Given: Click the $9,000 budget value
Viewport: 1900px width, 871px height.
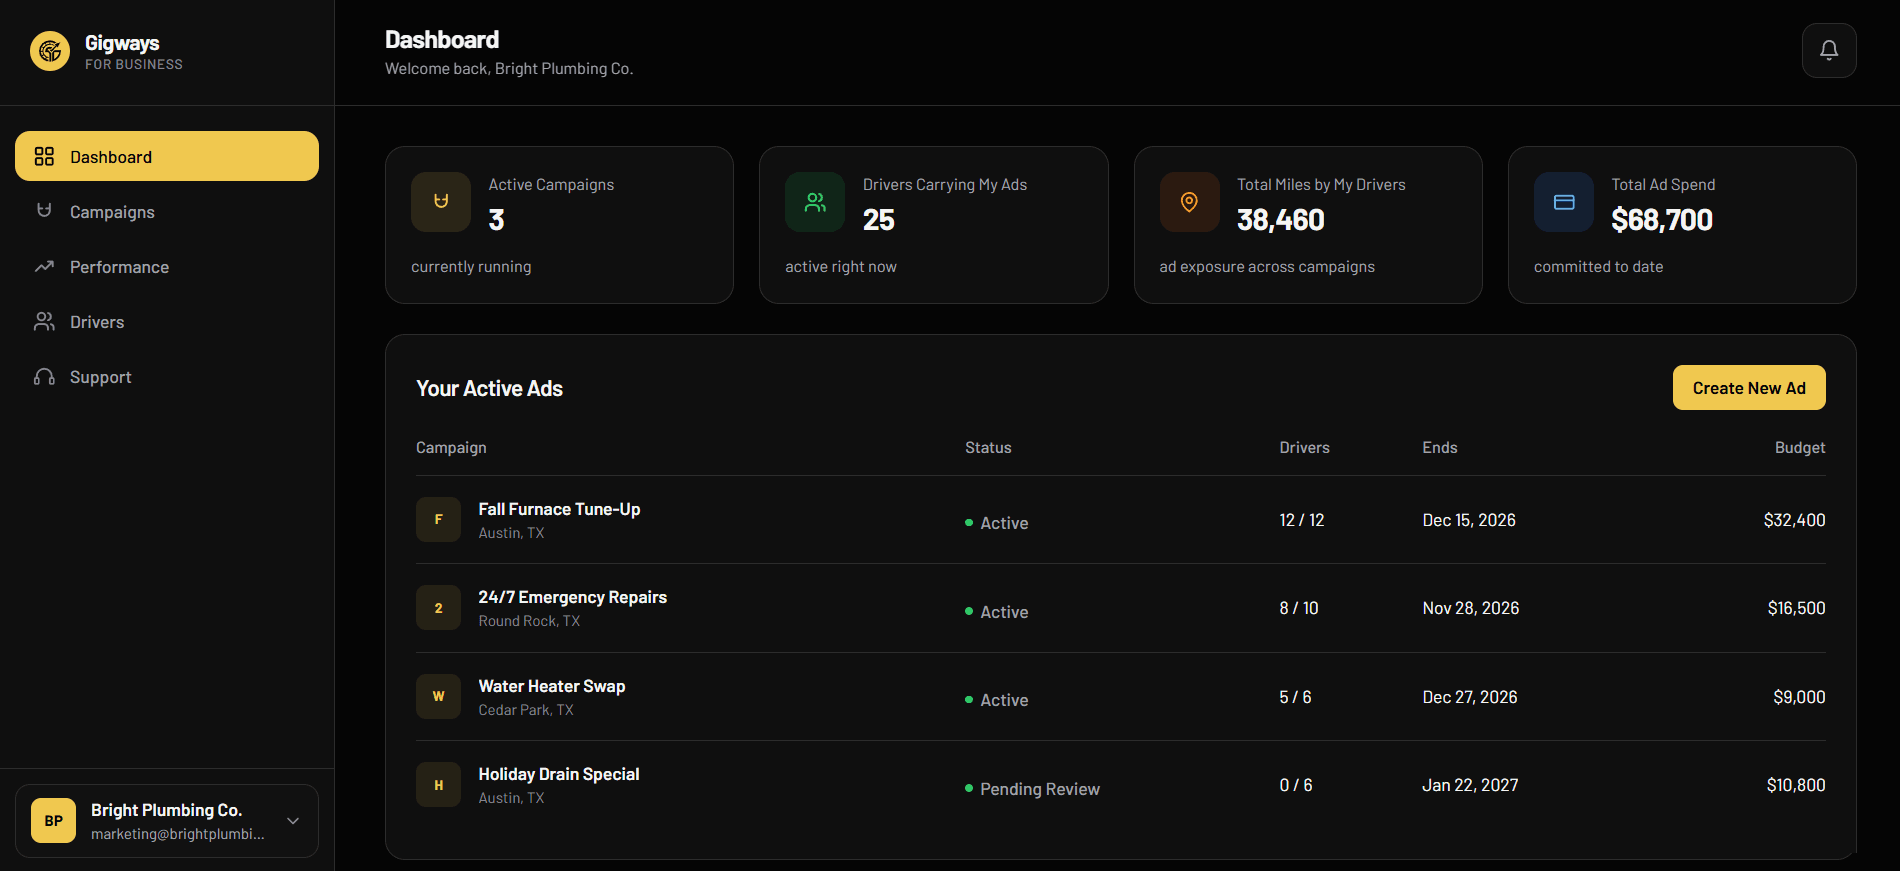Looking at the screenshot, I should [1799, 697].
